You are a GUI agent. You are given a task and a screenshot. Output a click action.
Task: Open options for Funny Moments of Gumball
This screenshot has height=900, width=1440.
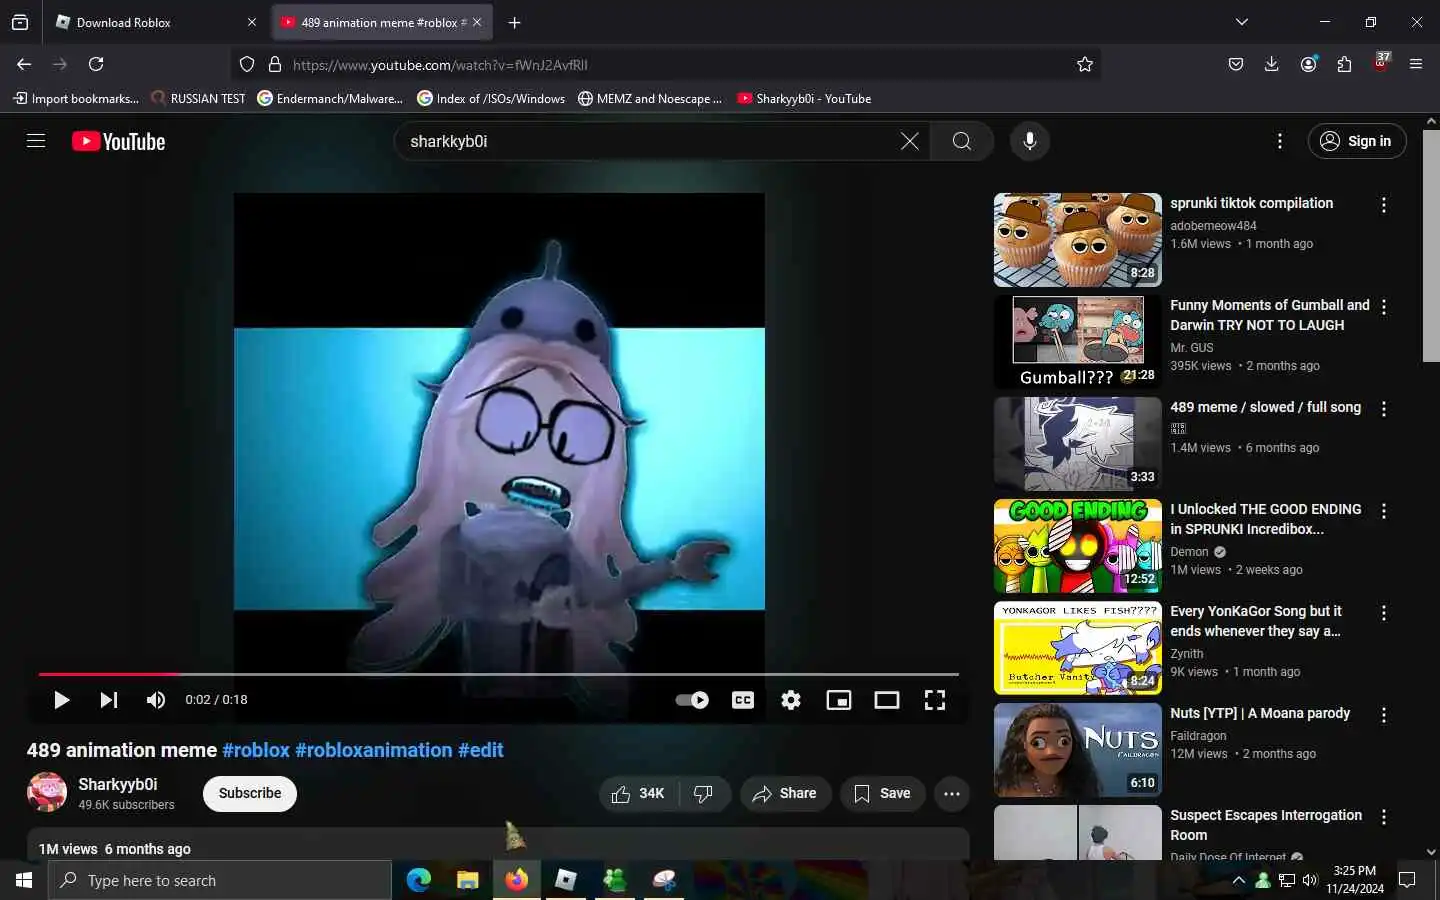1384,307
